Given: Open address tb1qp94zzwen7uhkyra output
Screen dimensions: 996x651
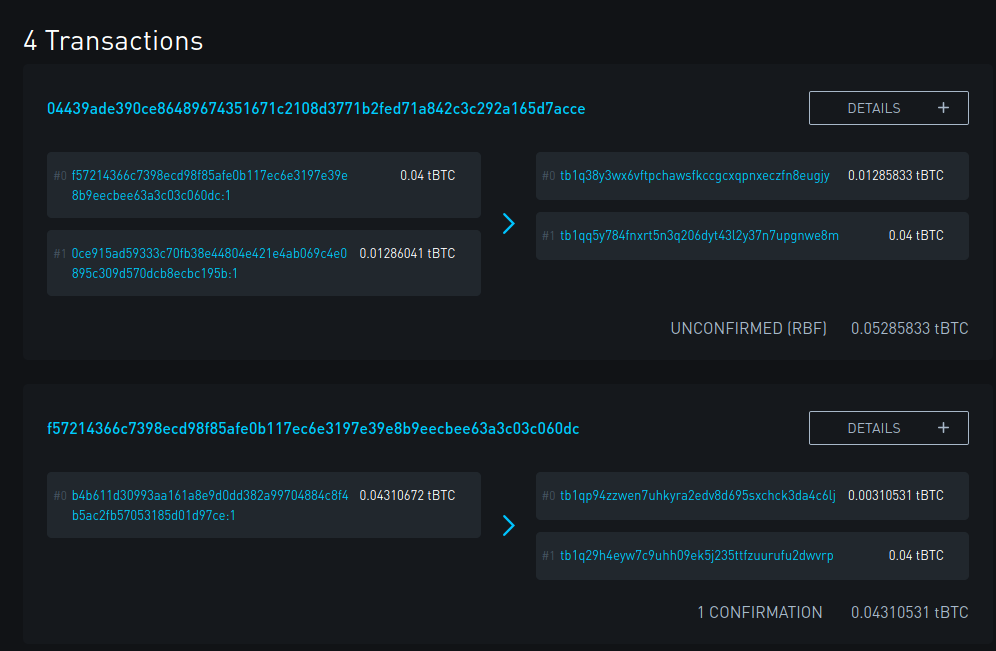Looking at the screenshot, I should coord(697,495).
